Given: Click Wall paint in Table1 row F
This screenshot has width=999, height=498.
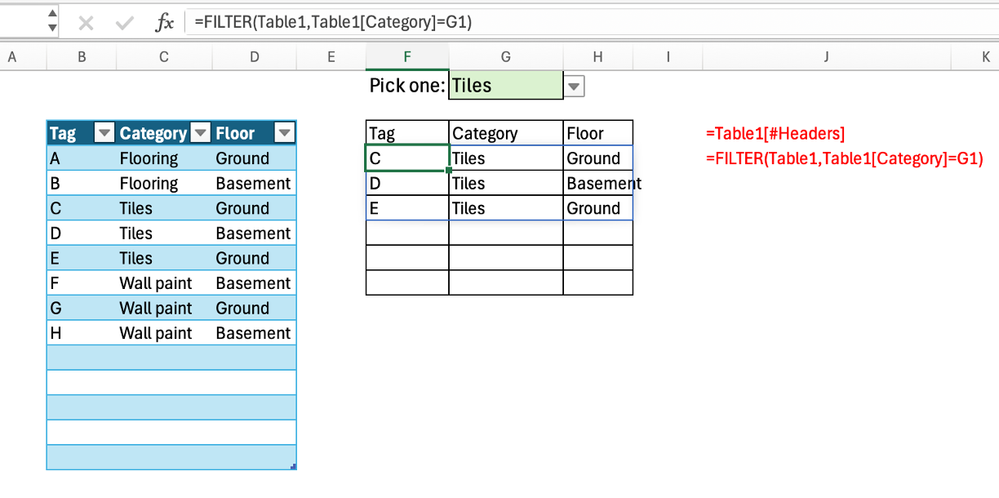Looking at the screenshot, I should 155,283.
